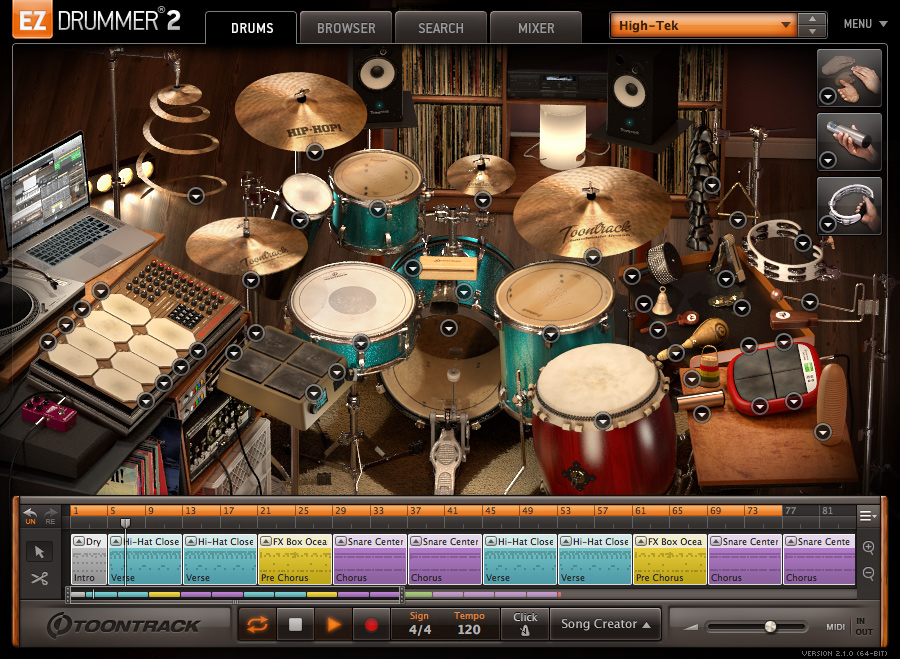Open the triangle instrument dropdown arrow
Viewport: 900px width, 659px height.
pos(738,219)
